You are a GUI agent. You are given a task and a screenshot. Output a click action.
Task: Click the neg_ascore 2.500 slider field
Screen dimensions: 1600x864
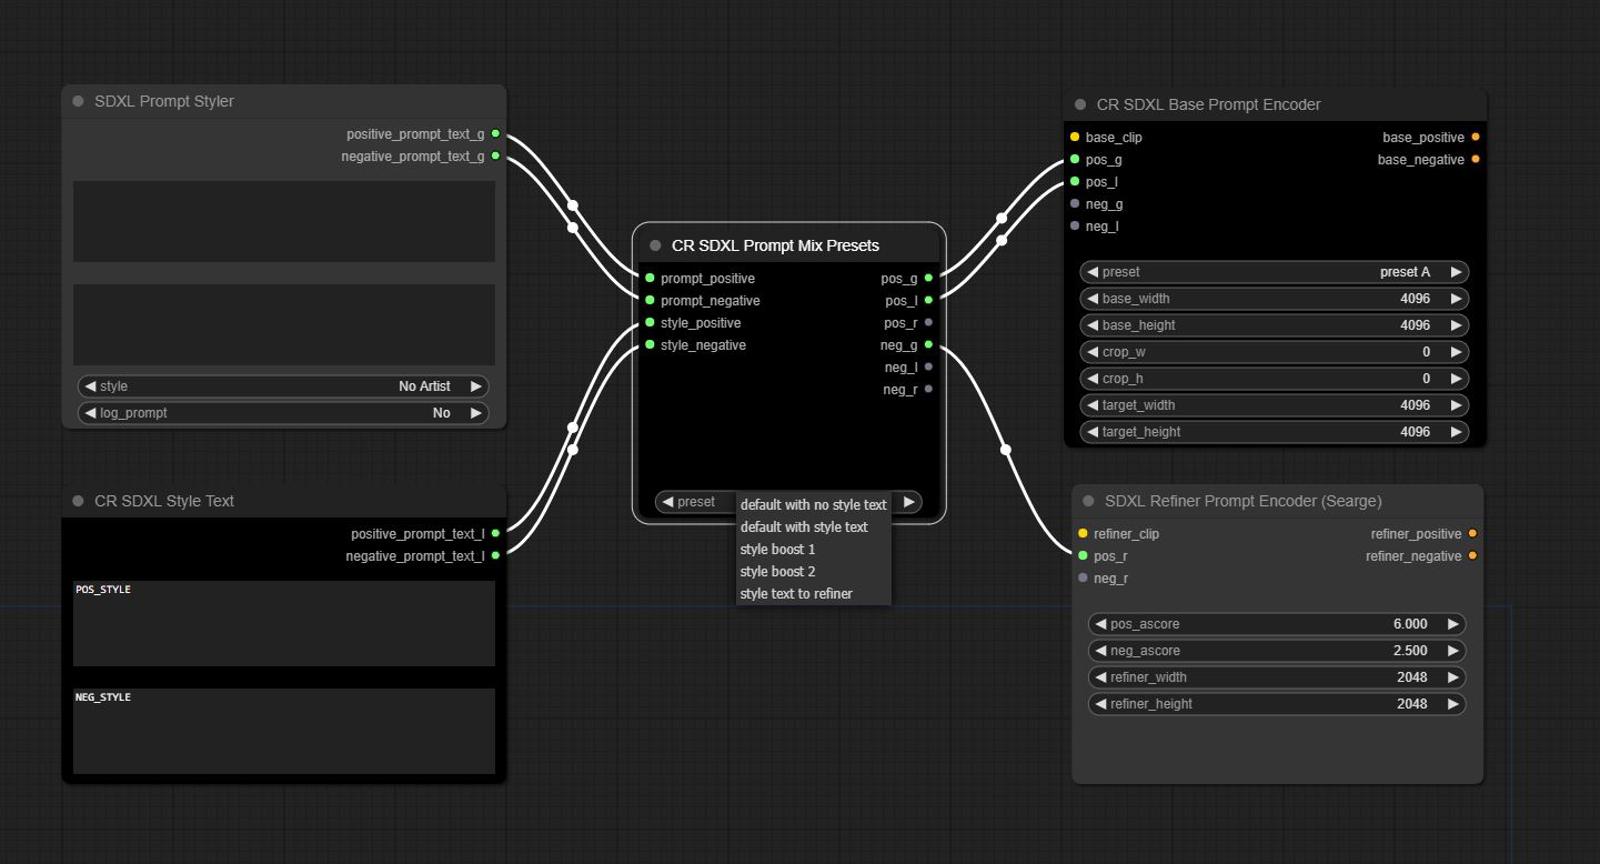point(1277,650)
